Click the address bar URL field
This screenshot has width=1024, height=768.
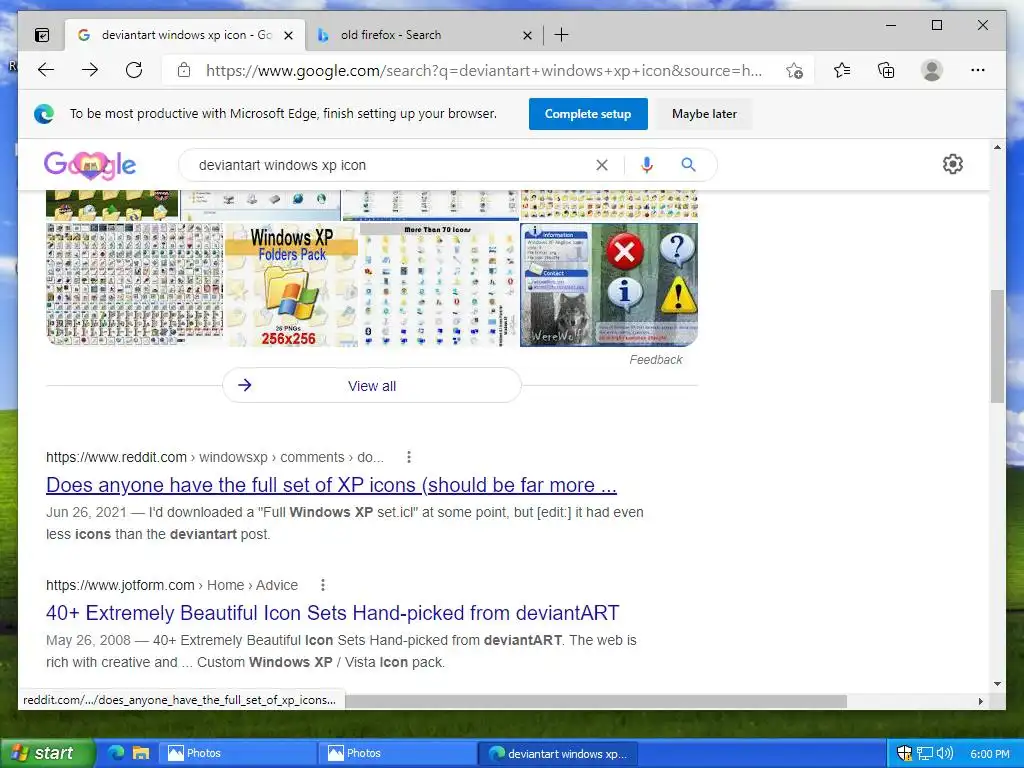[483, 71]
